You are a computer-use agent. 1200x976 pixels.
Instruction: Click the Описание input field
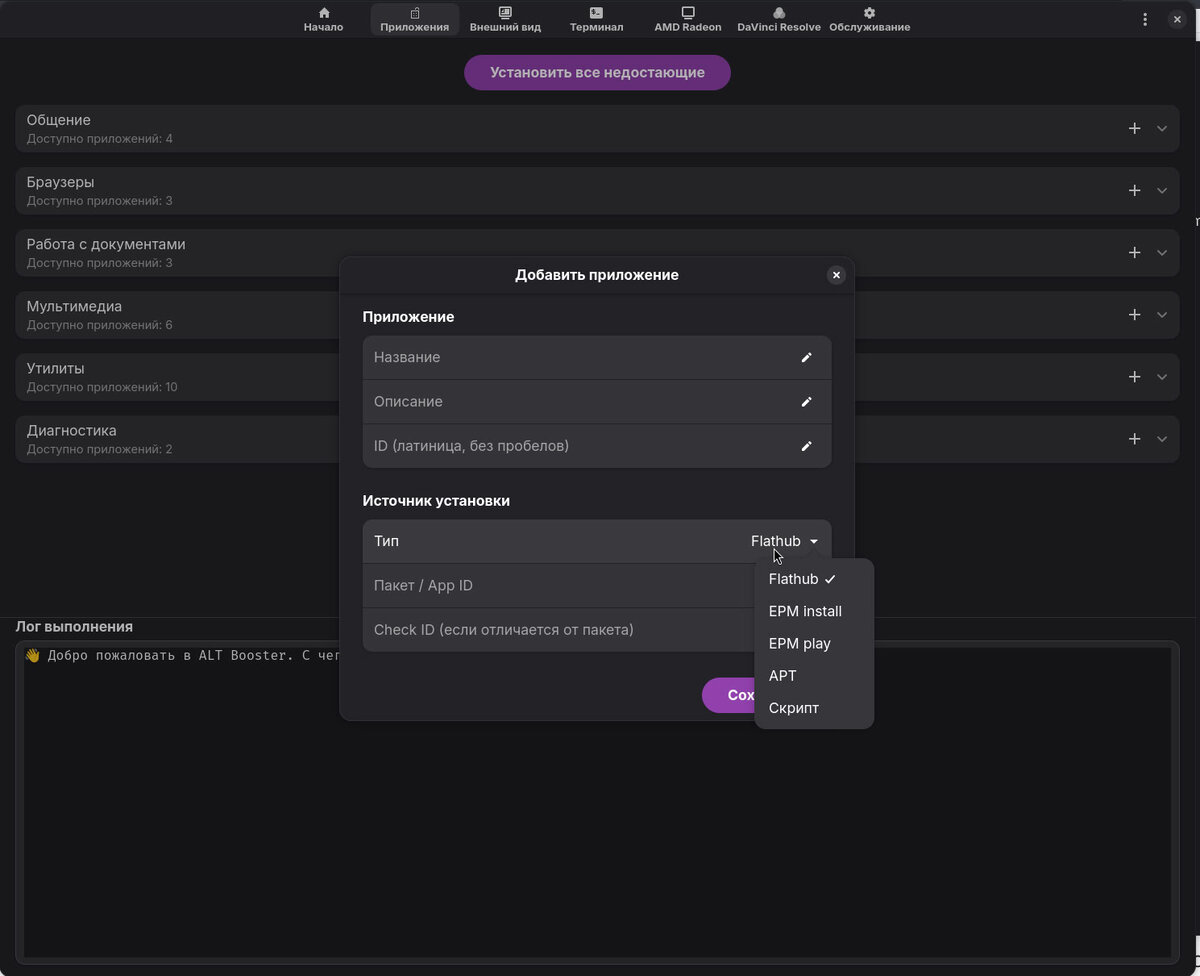coord(597,401)
